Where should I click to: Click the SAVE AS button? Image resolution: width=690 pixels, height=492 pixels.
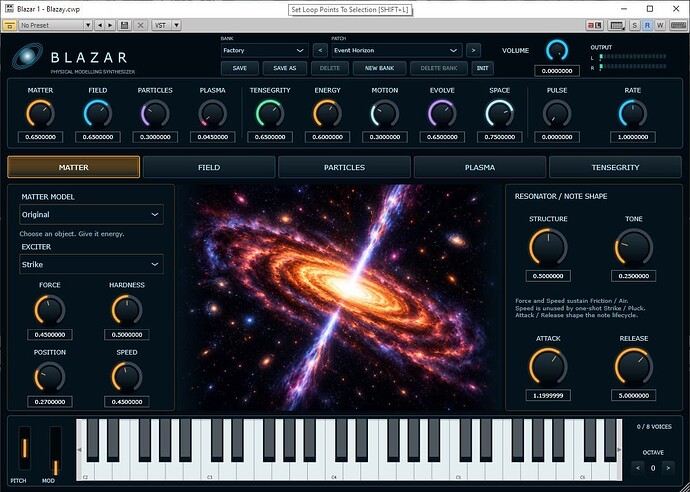(285, 68)
